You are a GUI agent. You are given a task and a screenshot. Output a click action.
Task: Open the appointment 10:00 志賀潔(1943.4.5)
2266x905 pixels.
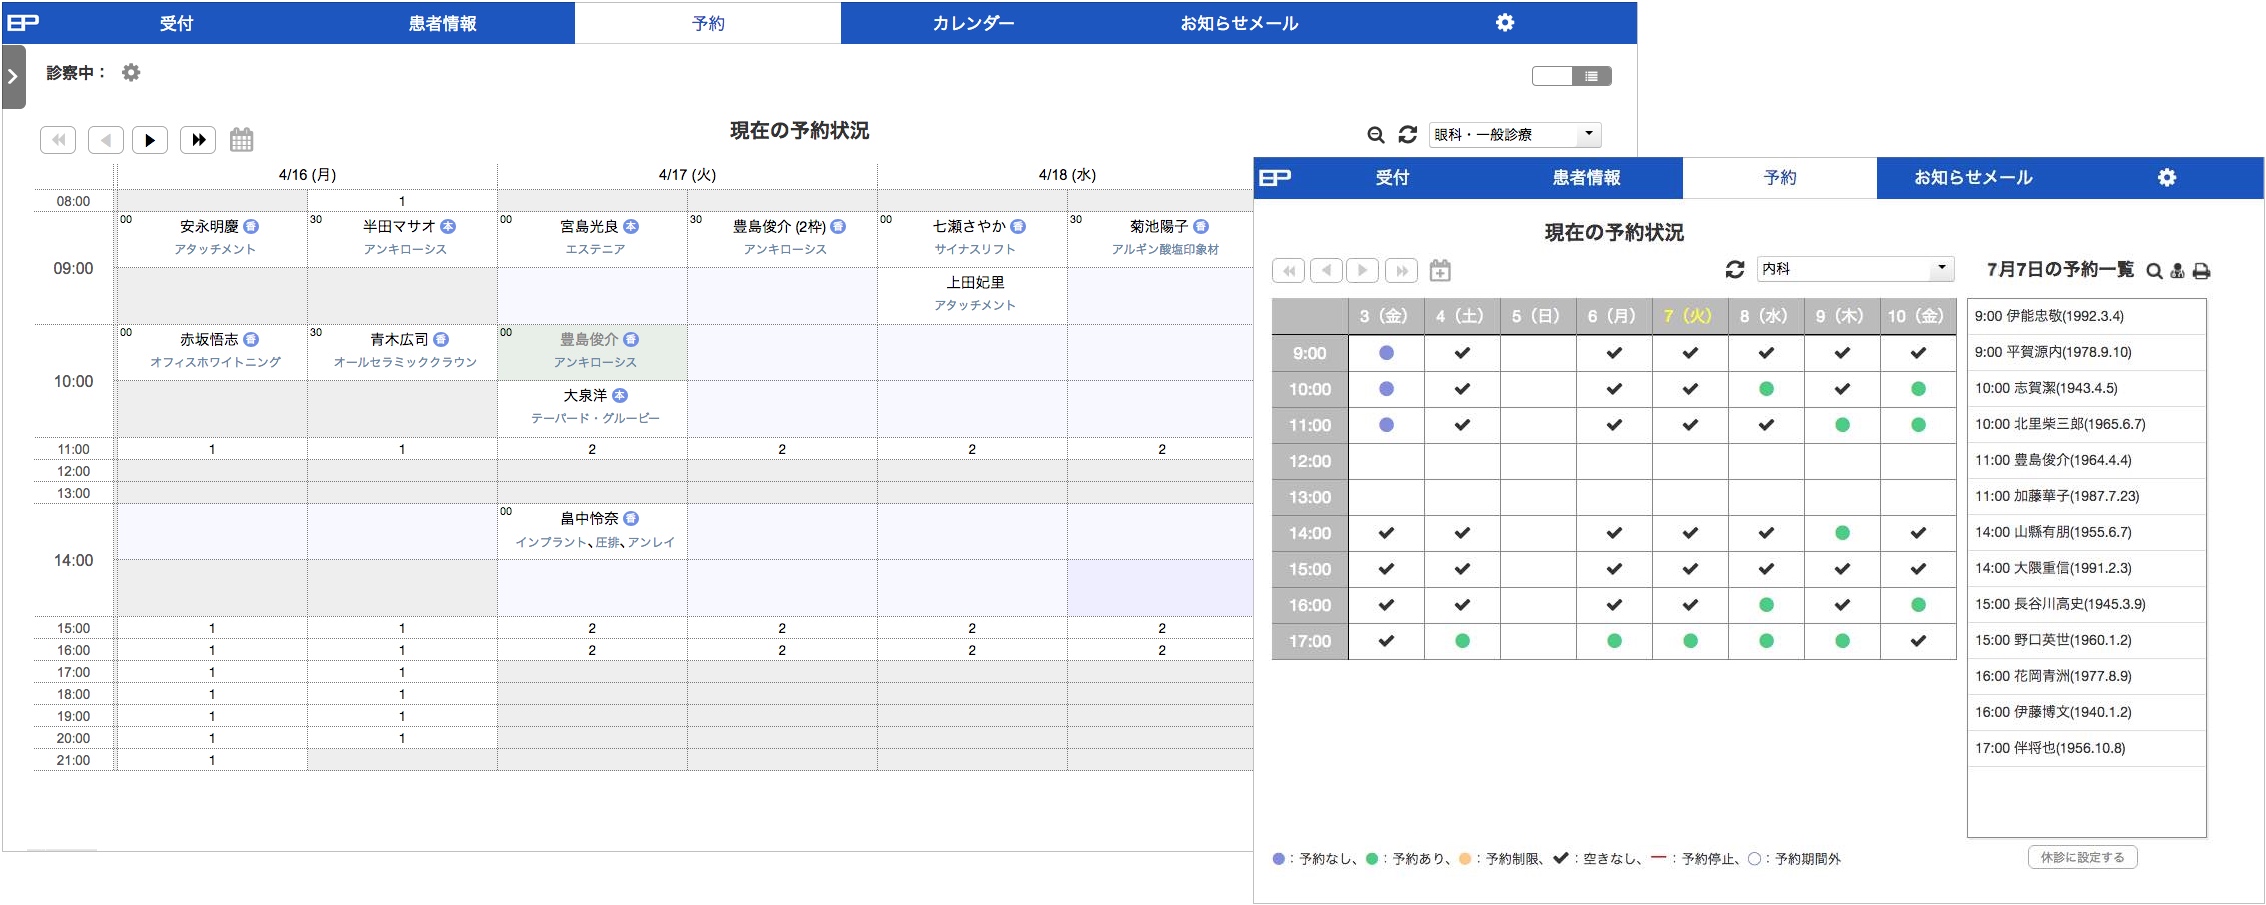click(2087, 388)
